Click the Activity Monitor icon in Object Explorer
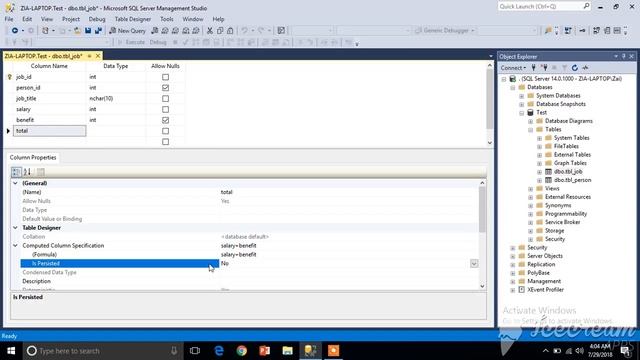Screen dimensions: 640x360 (x=585, y=68)
